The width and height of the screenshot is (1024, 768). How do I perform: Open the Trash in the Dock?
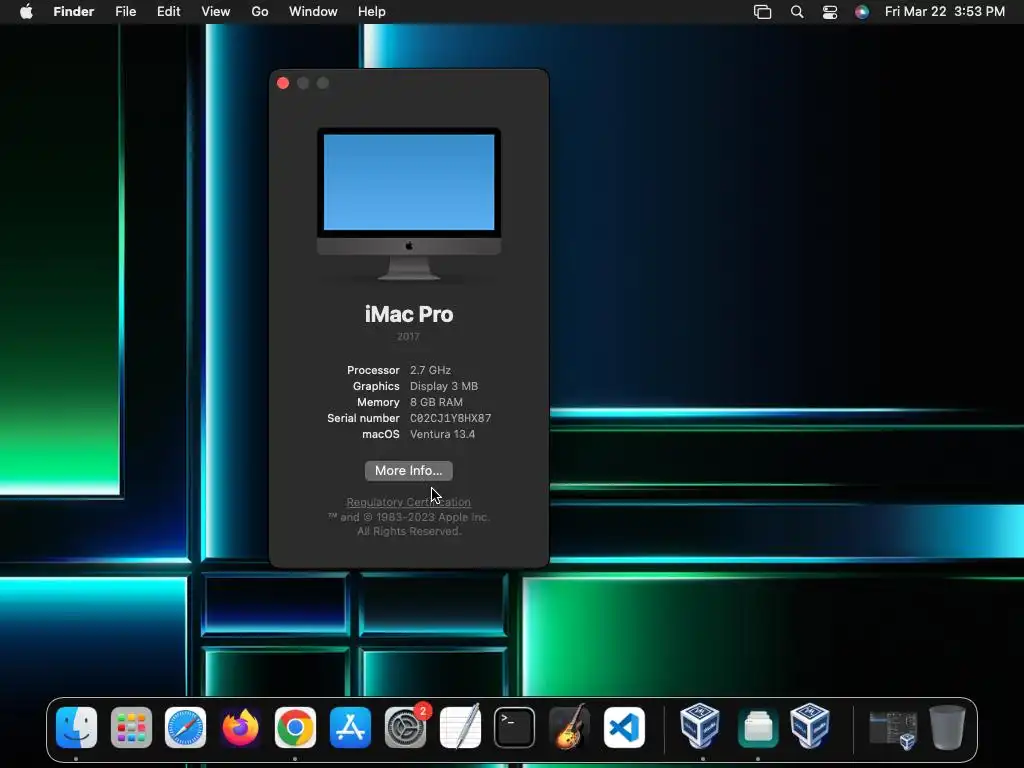[x=947, y=727]
